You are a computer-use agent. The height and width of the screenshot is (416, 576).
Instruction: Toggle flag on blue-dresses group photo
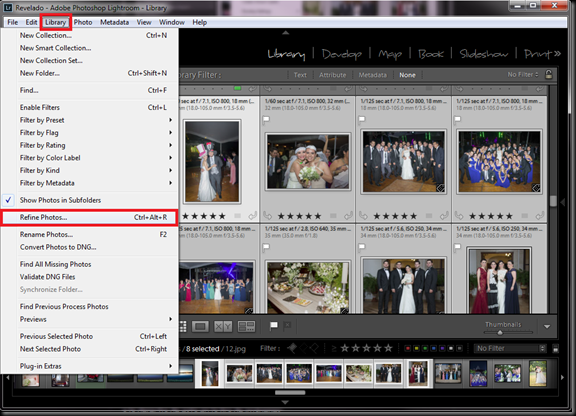(457, 119)
